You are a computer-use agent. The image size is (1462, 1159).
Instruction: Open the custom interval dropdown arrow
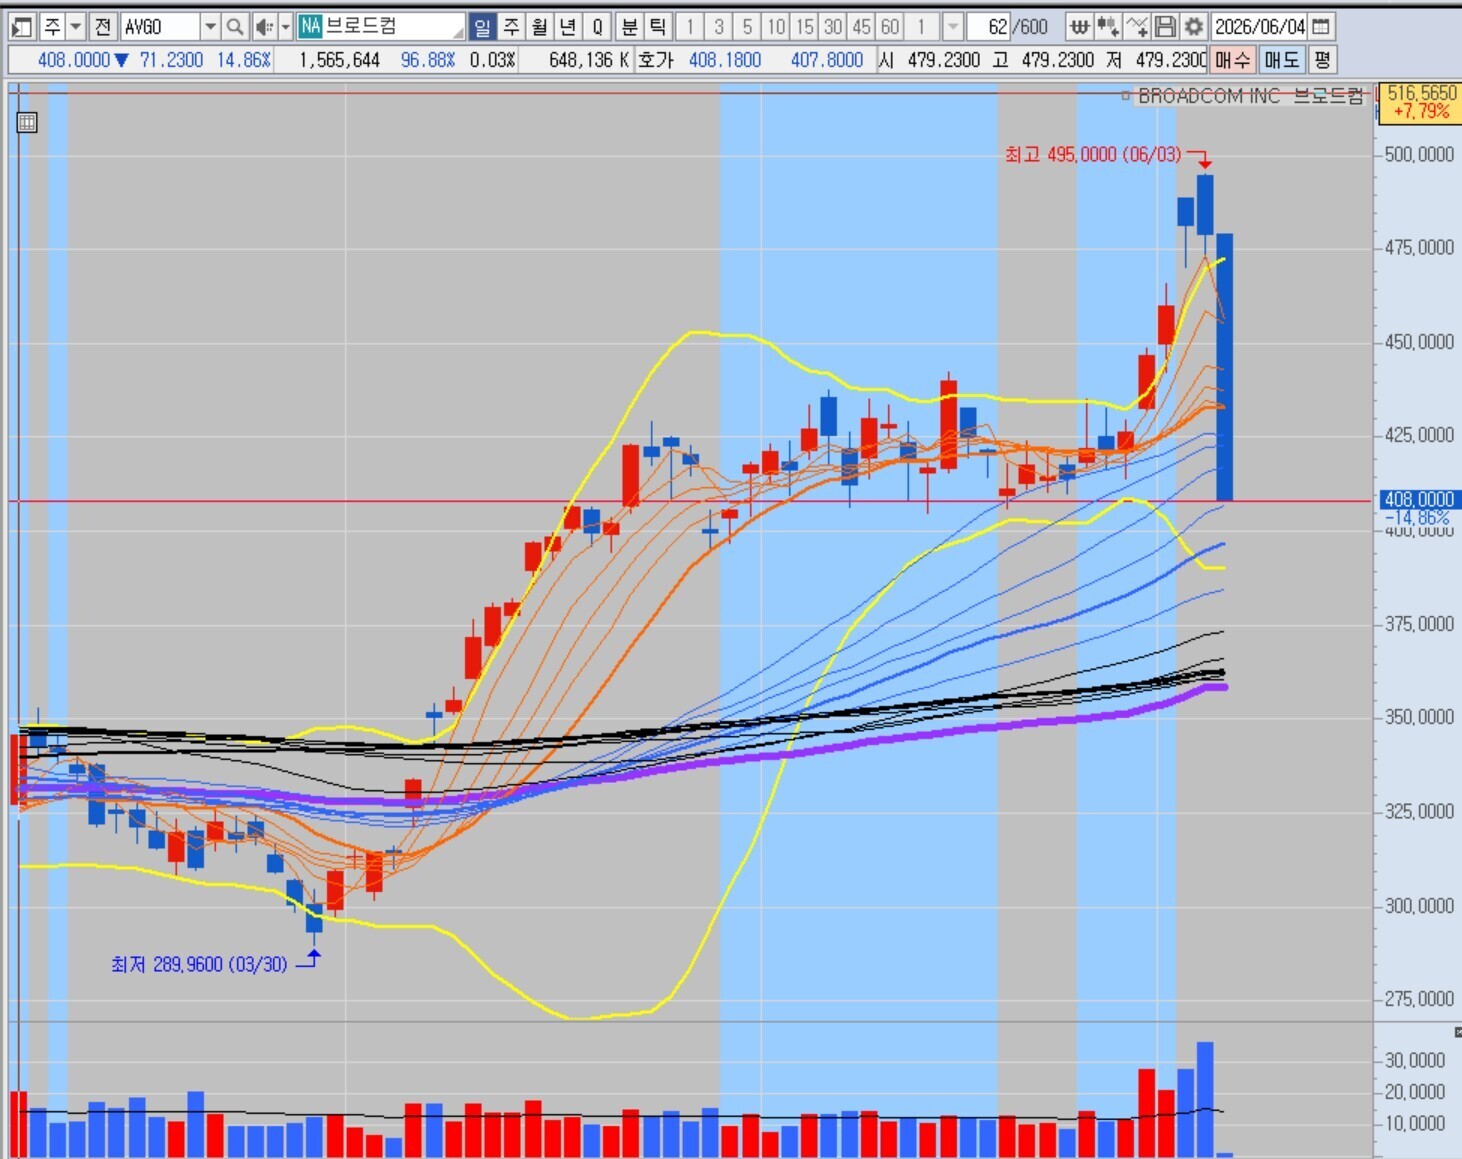(952, 27)
